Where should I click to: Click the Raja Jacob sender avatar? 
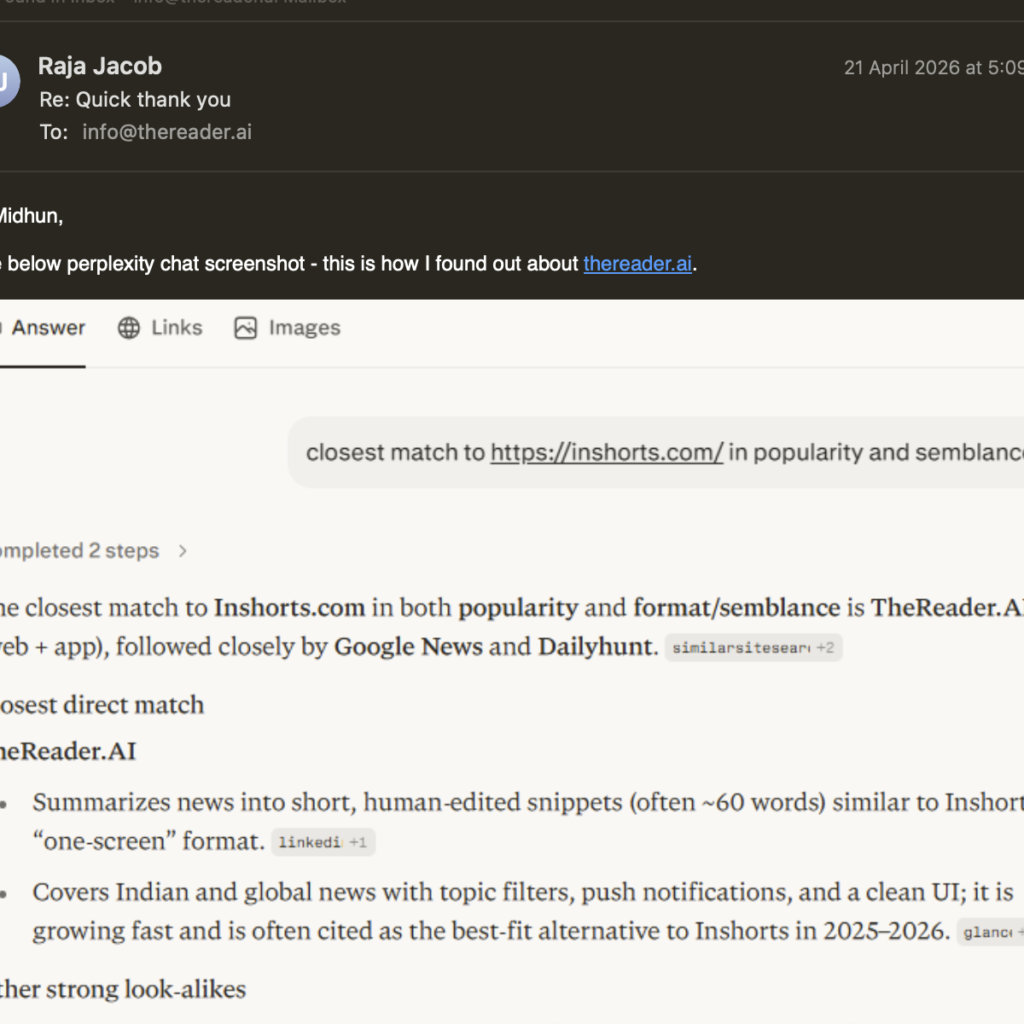pyautogui.click(x=5, y=83)
